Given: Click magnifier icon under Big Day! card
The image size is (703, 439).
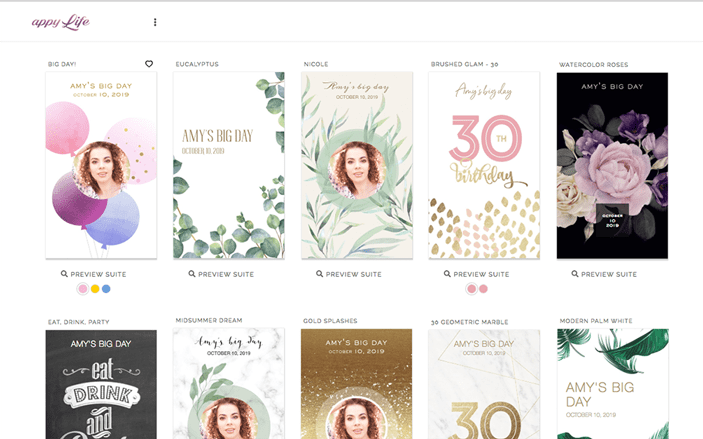Looking at the screenshot, I should 64,274.
